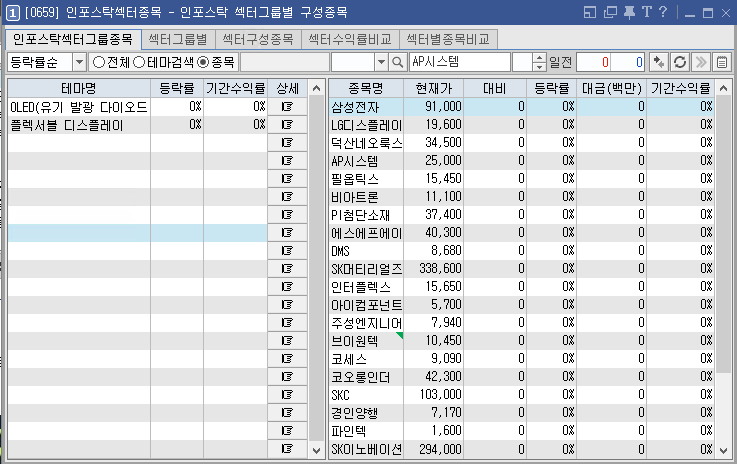Sort by 대금(백만) column header
This screenshot has width=737, height=464.
[612, 88]
